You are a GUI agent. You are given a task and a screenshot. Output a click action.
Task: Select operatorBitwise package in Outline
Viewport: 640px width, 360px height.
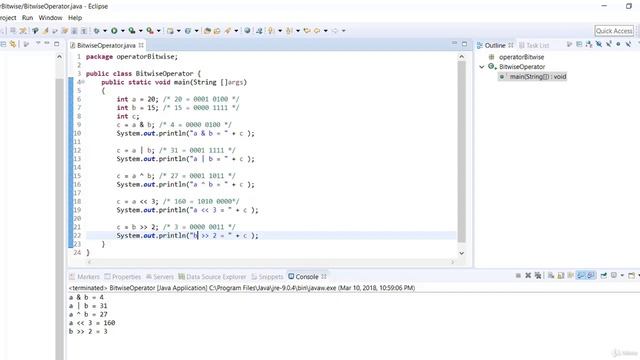click(517, 57)
